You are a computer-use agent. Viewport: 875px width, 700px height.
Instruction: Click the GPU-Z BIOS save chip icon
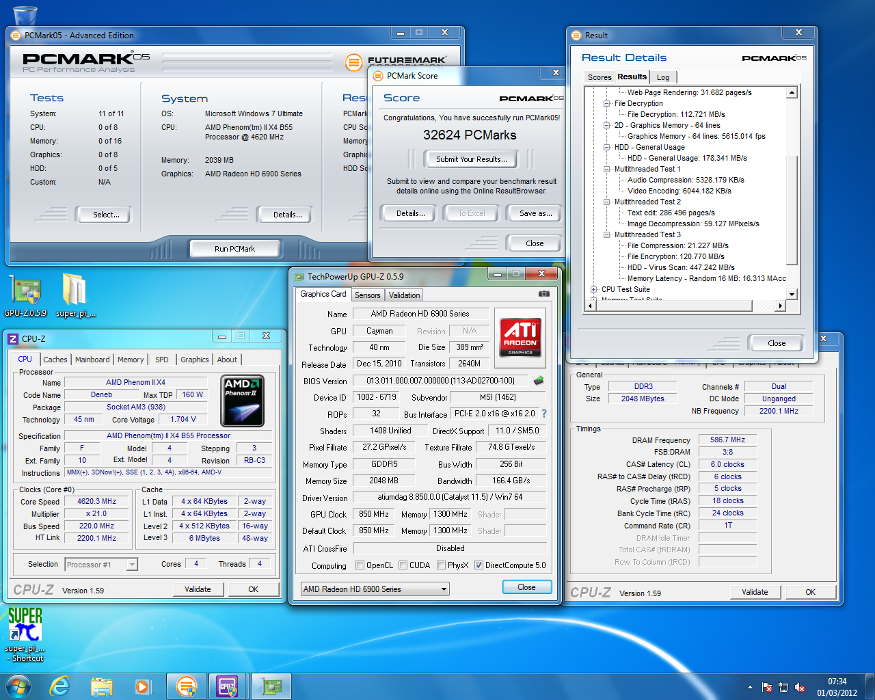tap(539, 381)
